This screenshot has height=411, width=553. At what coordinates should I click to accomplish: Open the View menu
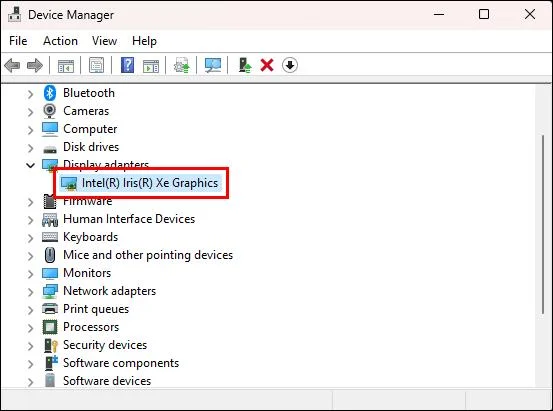(104, 41)
